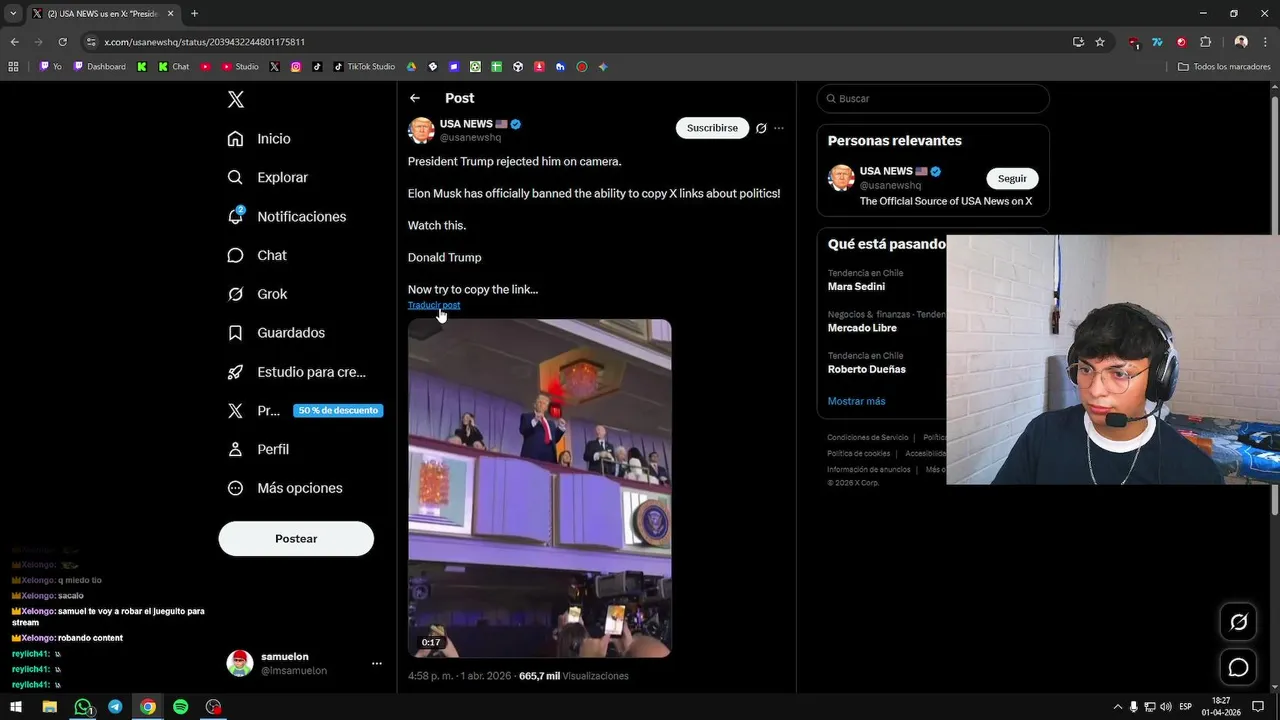
Task: Click the Postear button
Action: pyautogui.click(x=296, y=539)
